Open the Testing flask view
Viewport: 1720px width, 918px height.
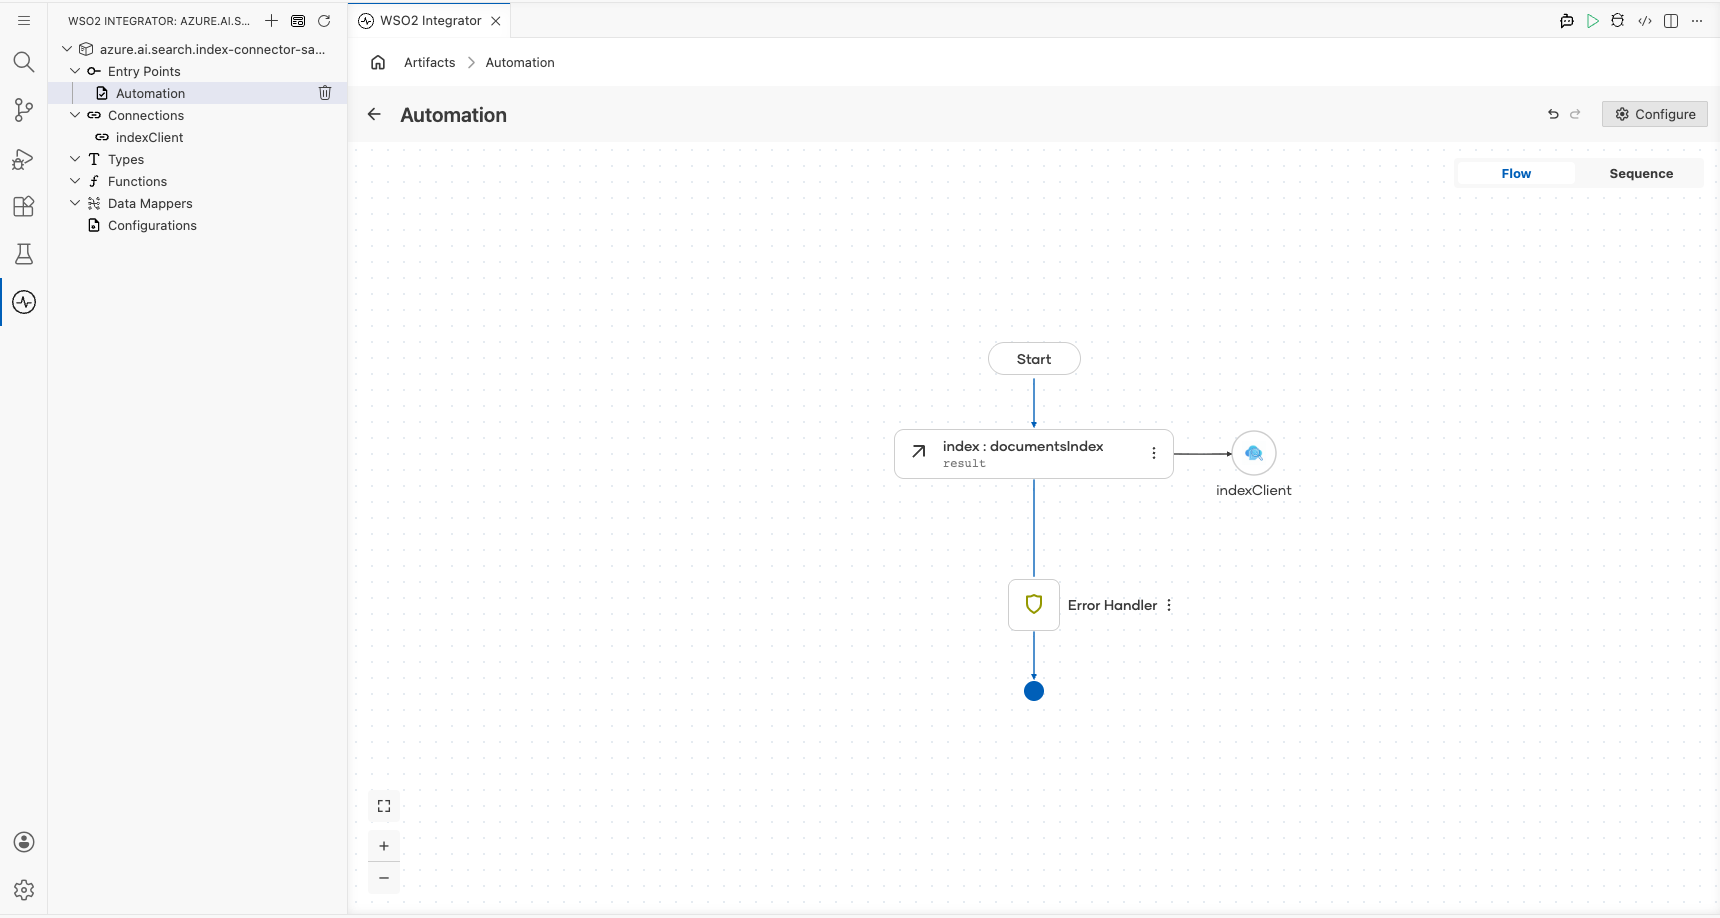point(24,254)
